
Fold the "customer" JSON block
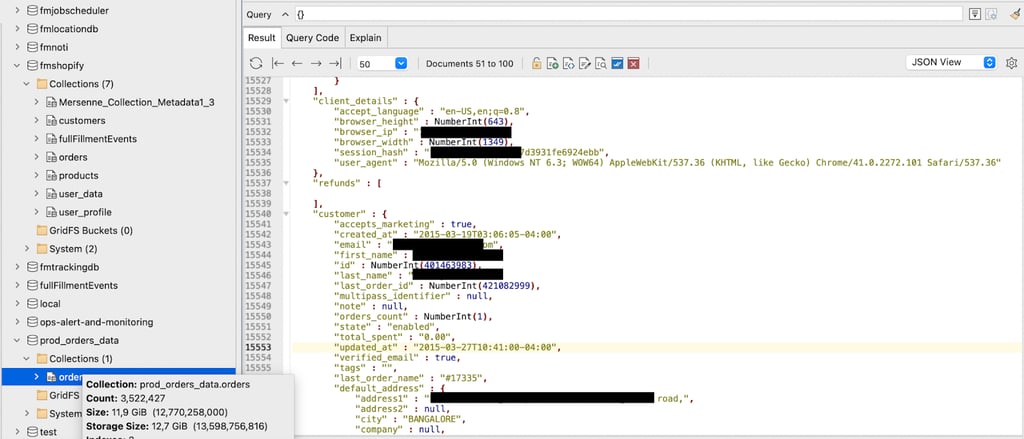click(x=286, y=213)
